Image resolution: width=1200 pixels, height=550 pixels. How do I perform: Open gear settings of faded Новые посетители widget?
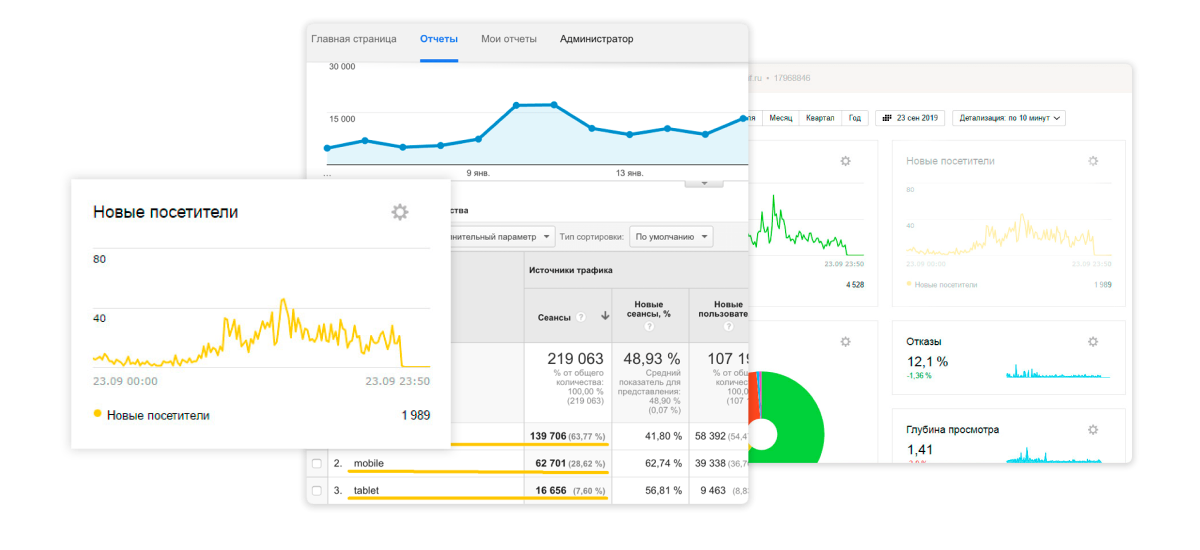click(x=1093, y=161)
